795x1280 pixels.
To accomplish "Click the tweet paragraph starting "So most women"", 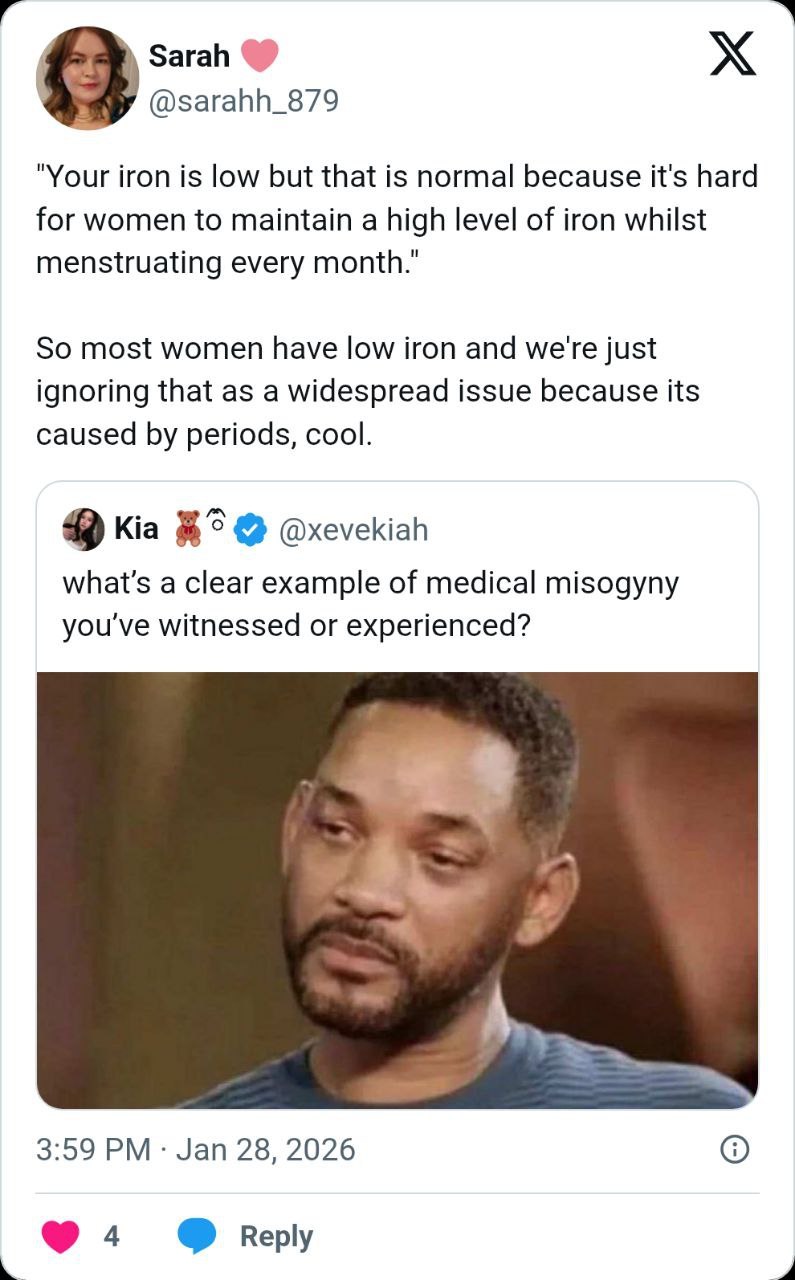I will (x=367, y=392).
